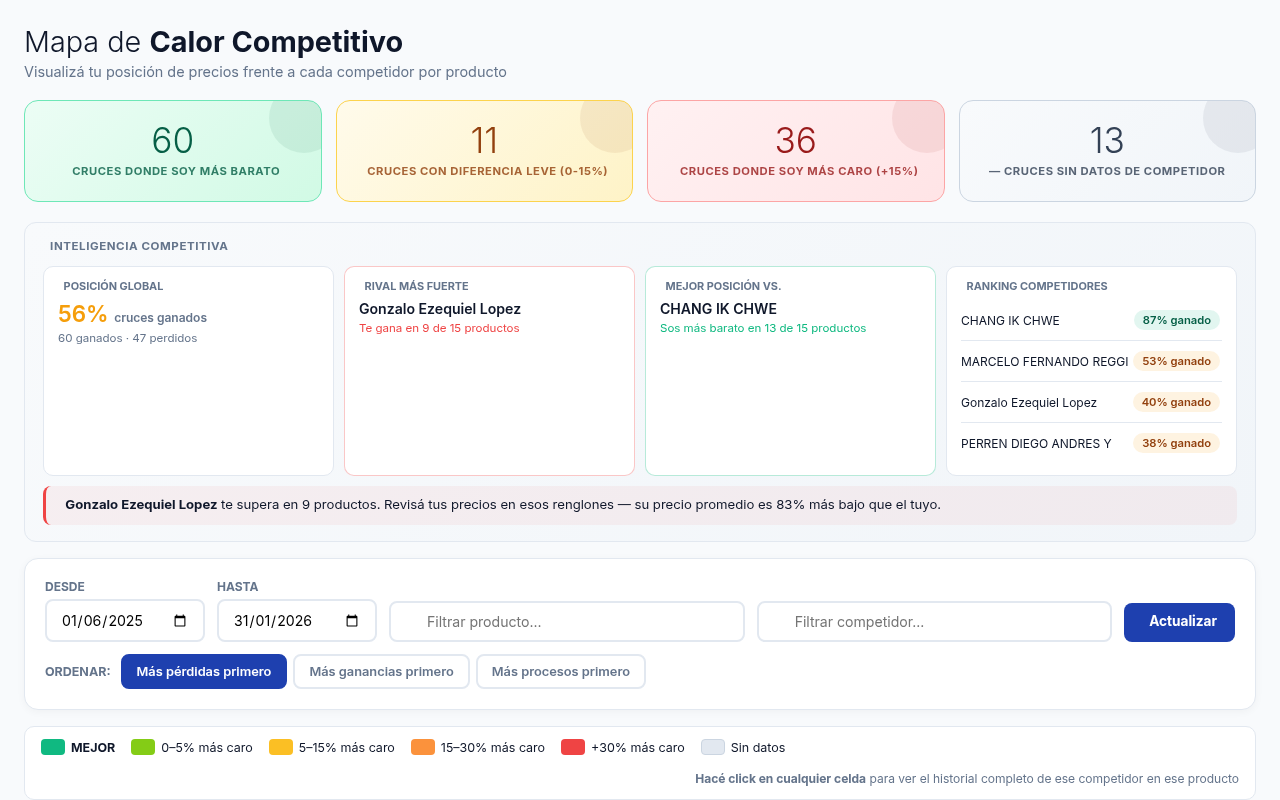Click the '38% ganado' badge for PERREN DIEGO
Viewport: 1280px width, 800px height.
coord(1176,443)
